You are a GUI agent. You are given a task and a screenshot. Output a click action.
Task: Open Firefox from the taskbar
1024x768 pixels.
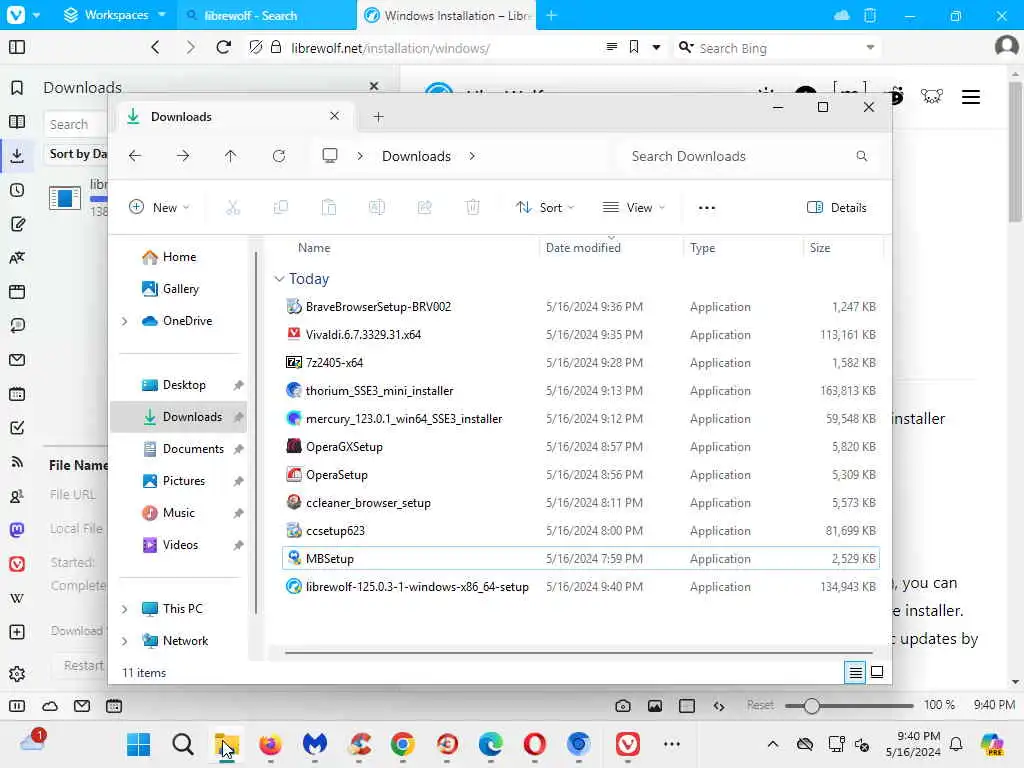tap(270, 744)
